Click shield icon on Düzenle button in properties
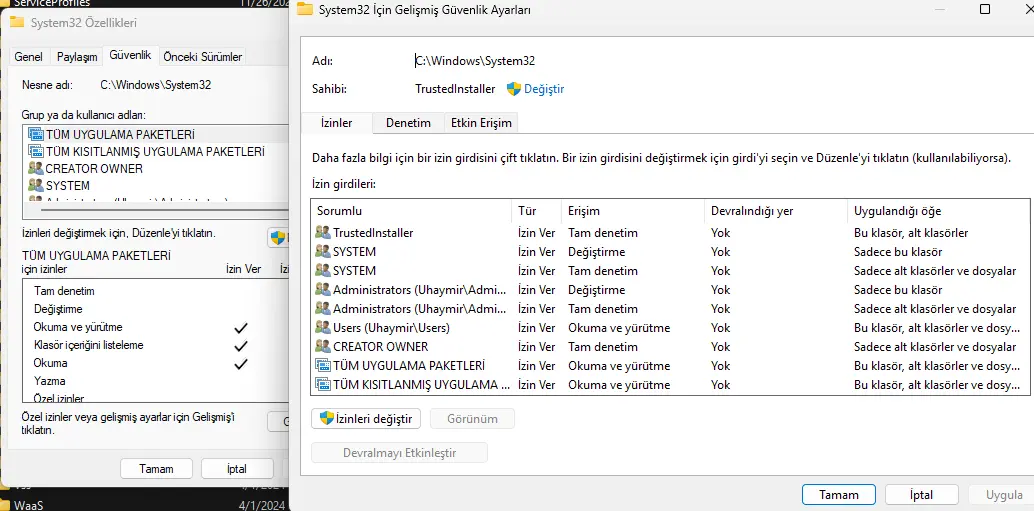 pos(278,238)
